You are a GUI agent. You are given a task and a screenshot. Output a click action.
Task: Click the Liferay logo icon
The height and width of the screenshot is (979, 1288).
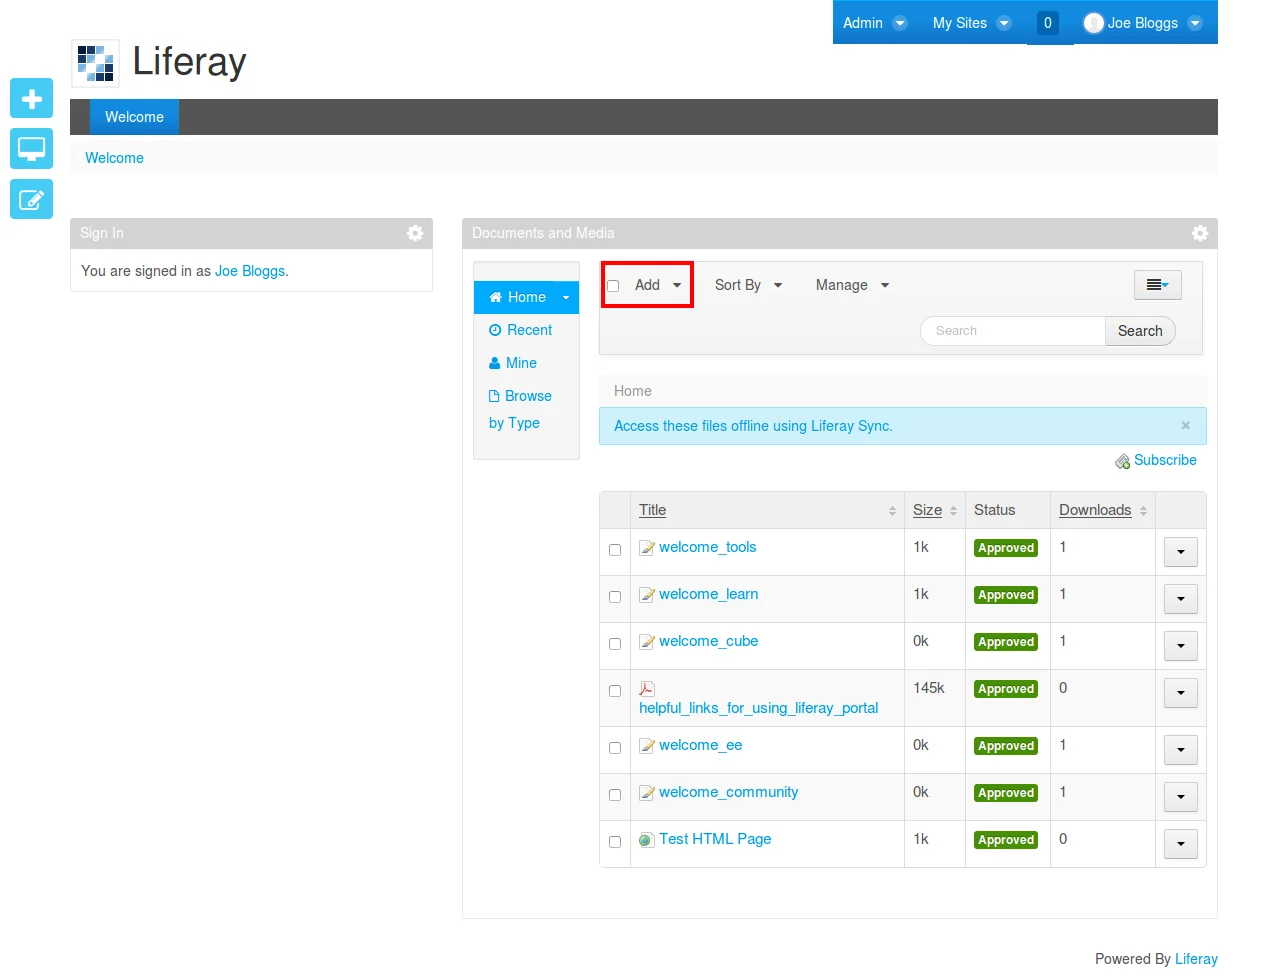click(96, 63)
